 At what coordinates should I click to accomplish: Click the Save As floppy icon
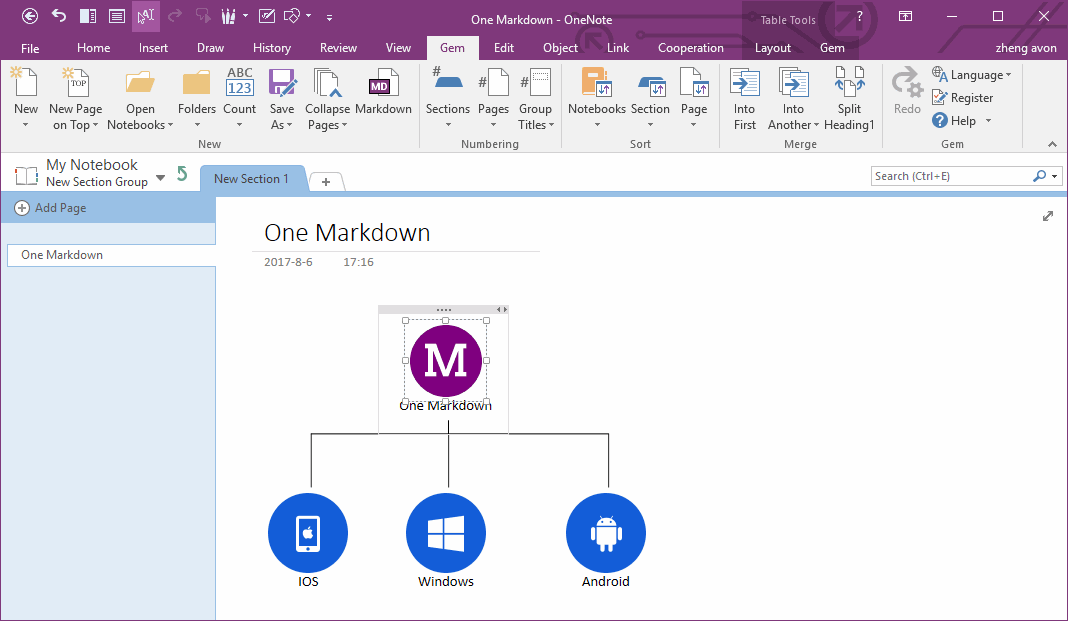click(x=282, y=82)
